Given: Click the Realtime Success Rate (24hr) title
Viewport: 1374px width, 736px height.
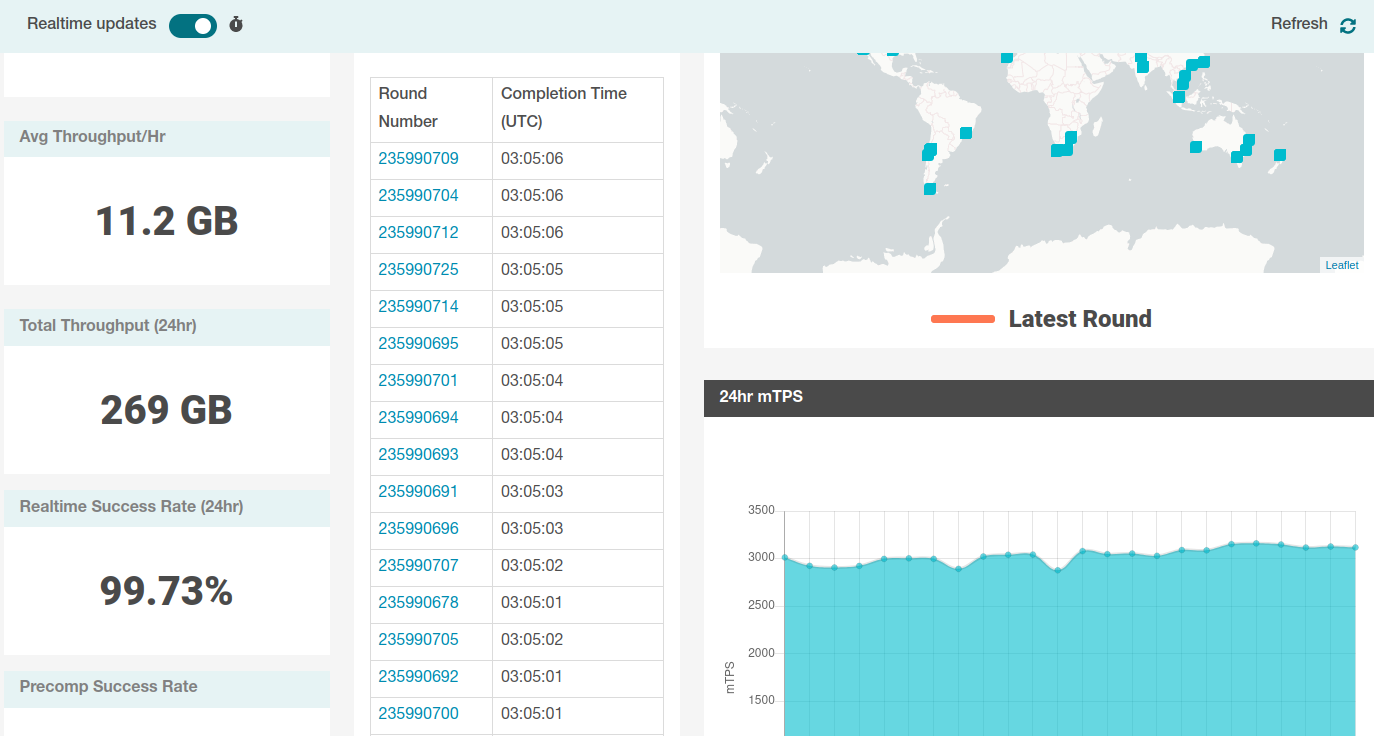Looking at the screenshot, I should tap(131, 506).
